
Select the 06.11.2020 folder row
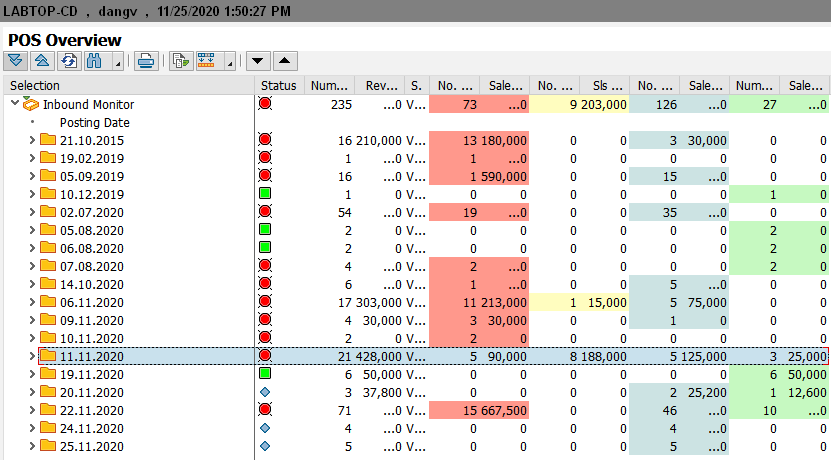tap(91, 302)
